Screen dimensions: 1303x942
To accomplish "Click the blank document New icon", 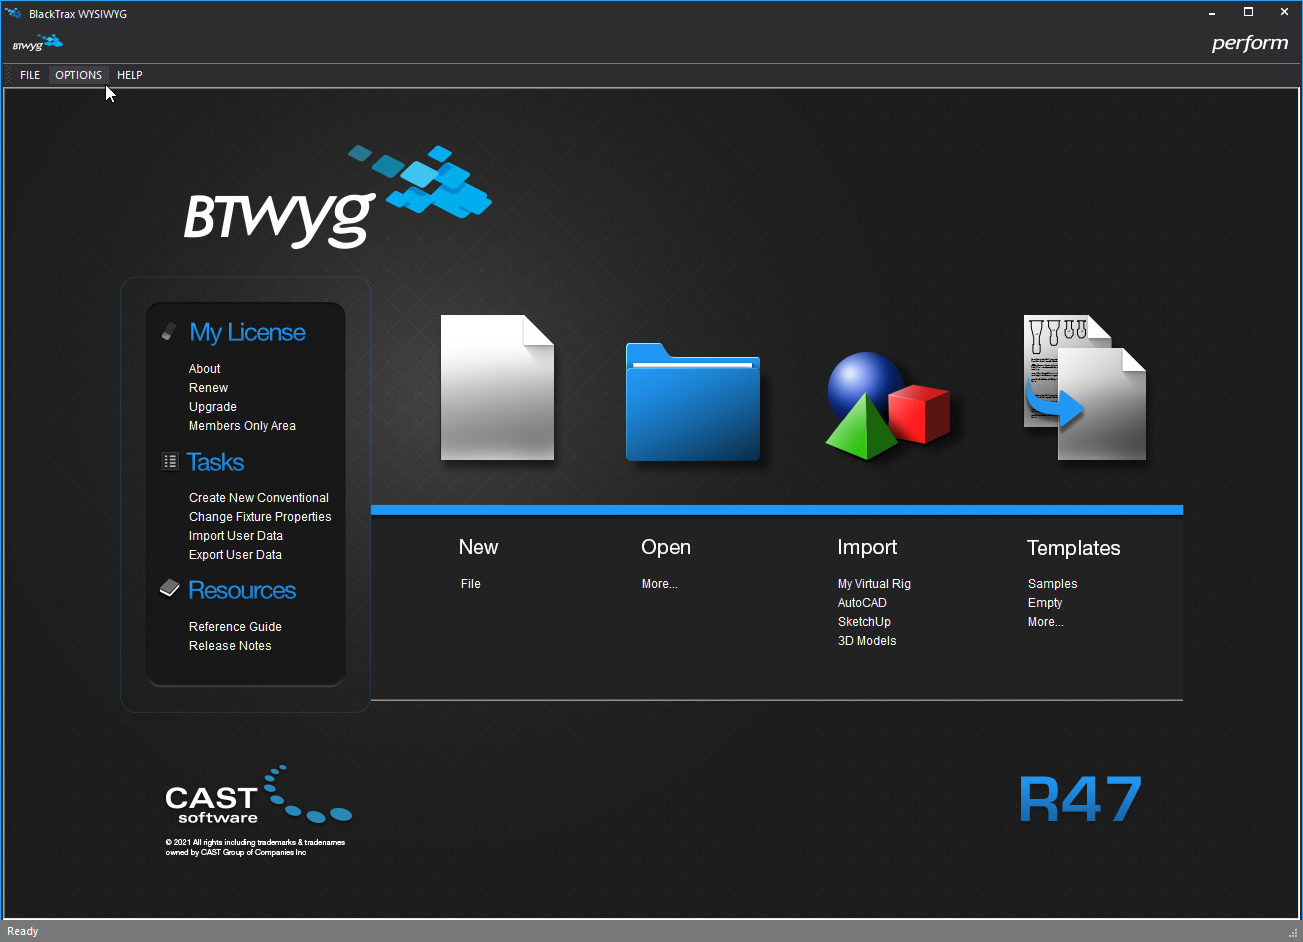I will 497,388.
